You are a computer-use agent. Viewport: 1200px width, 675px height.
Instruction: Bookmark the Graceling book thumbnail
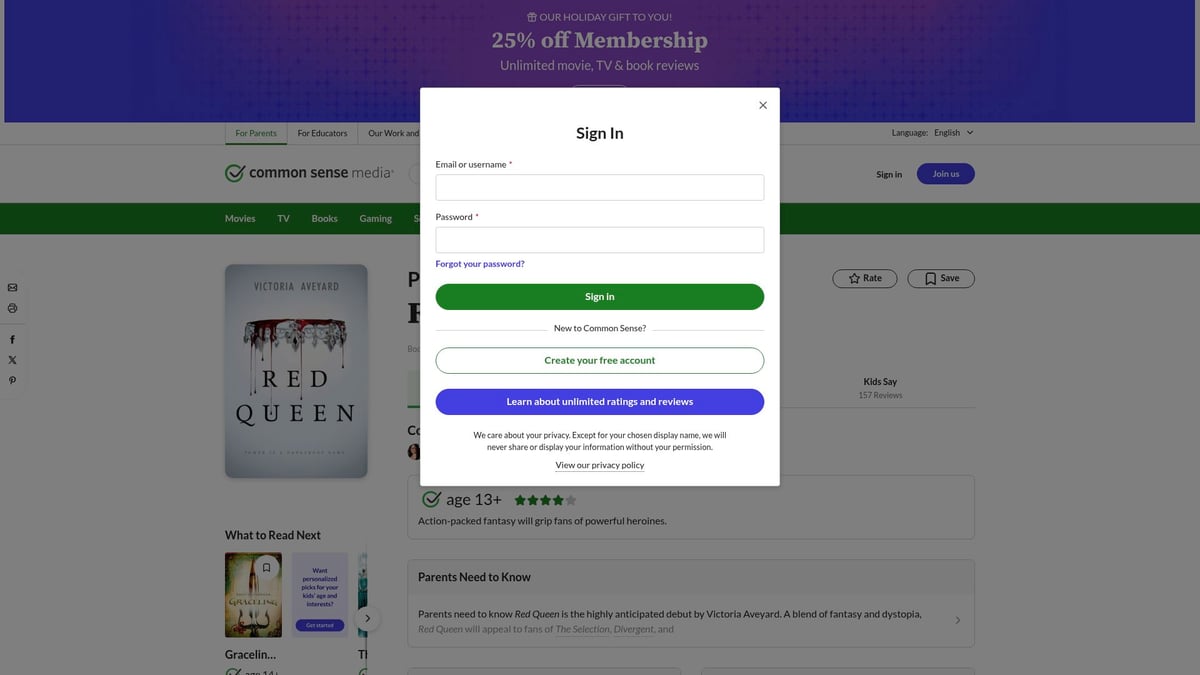click(x=266, y=568)
